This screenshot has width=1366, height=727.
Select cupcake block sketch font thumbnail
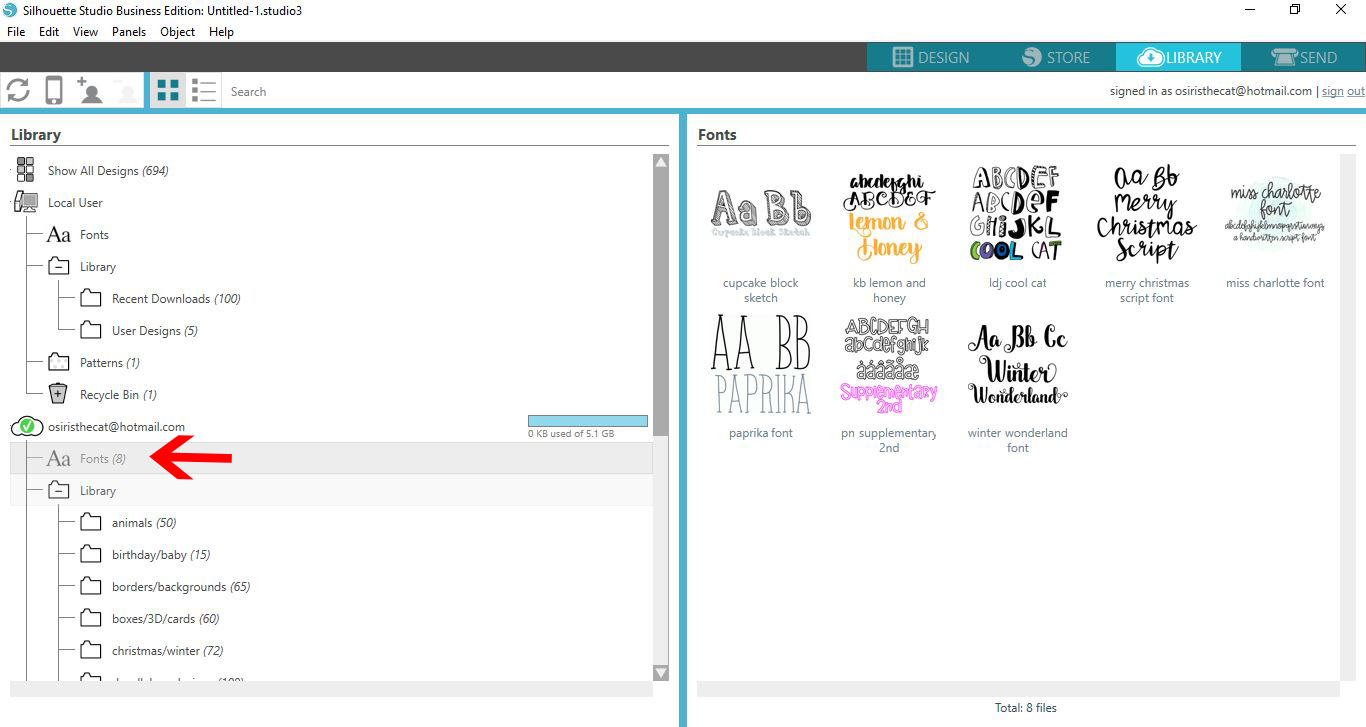761,214
